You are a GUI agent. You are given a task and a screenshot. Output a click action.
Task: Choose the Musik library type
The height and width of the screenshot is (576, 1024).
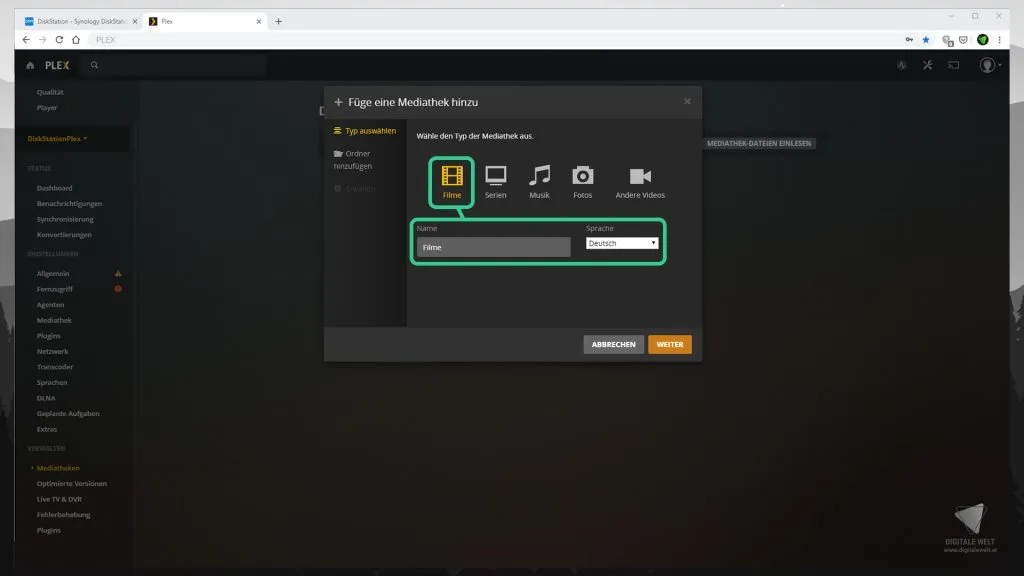[539, 182]
